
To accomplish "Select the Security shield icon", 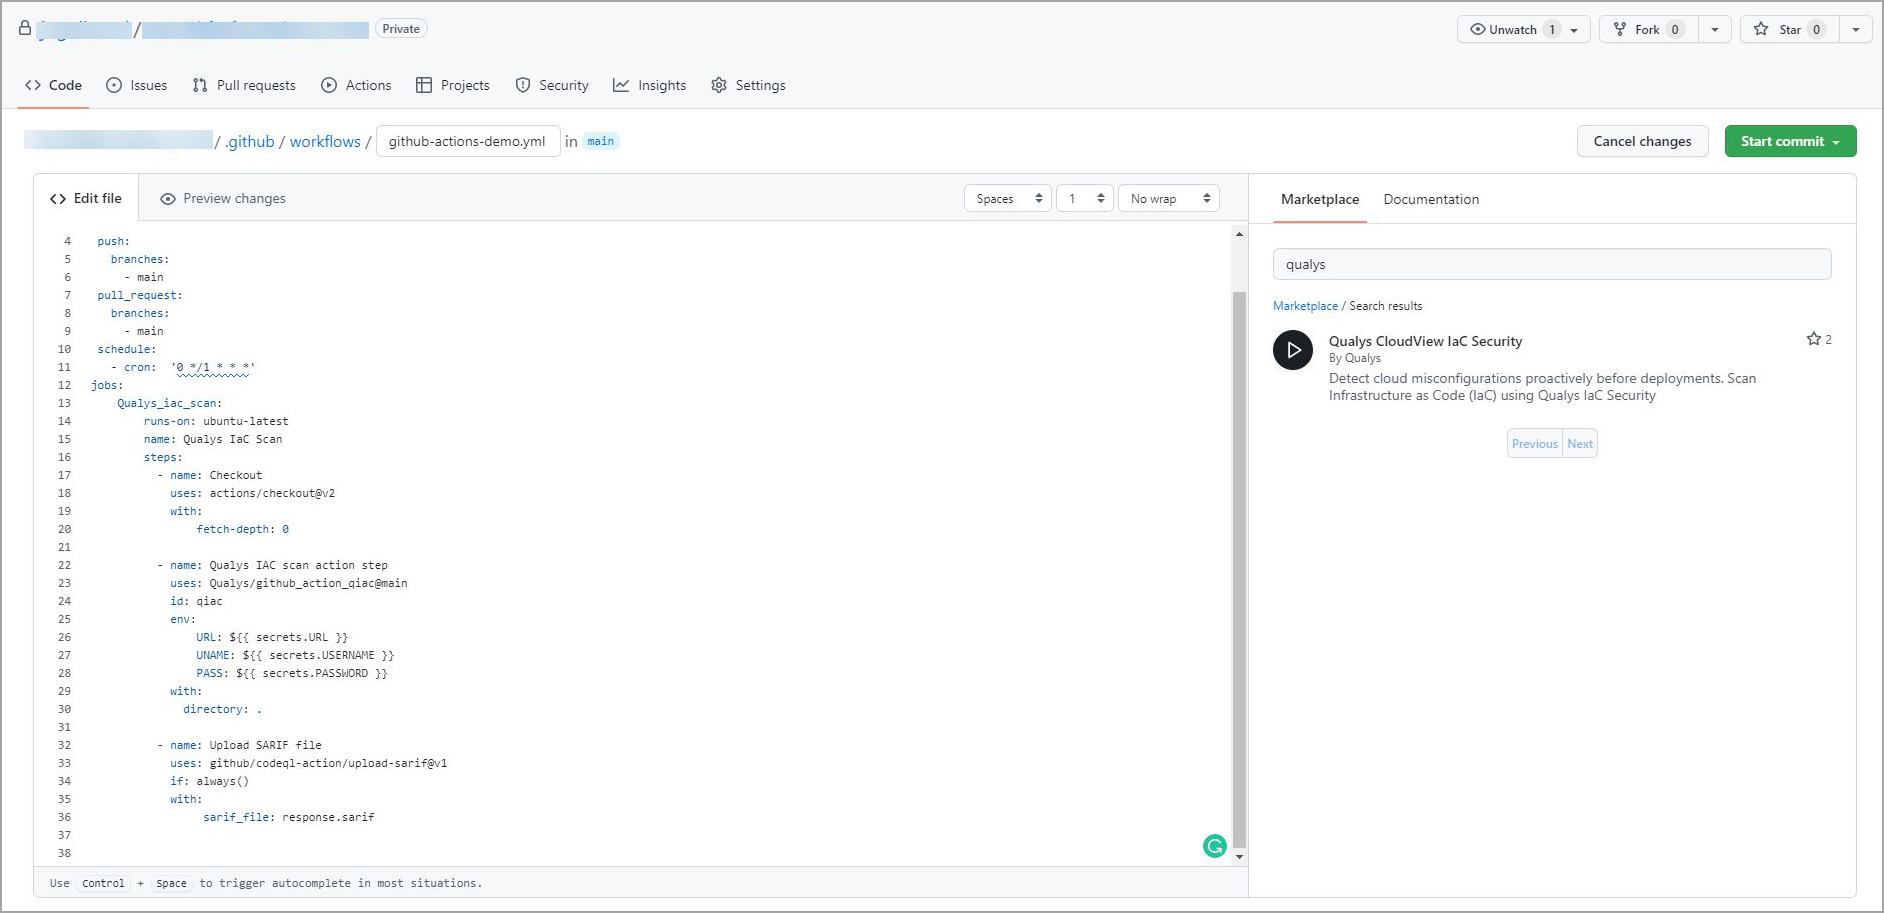I will point(523,85).
